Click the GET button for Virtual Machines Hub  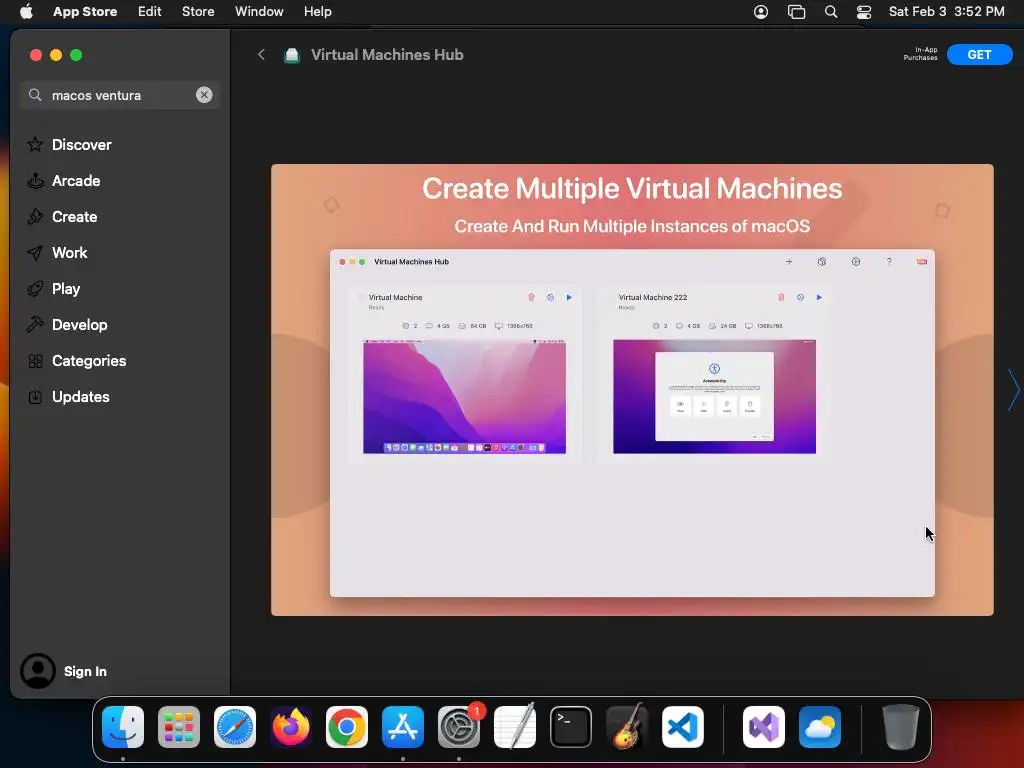click(979, 55)
